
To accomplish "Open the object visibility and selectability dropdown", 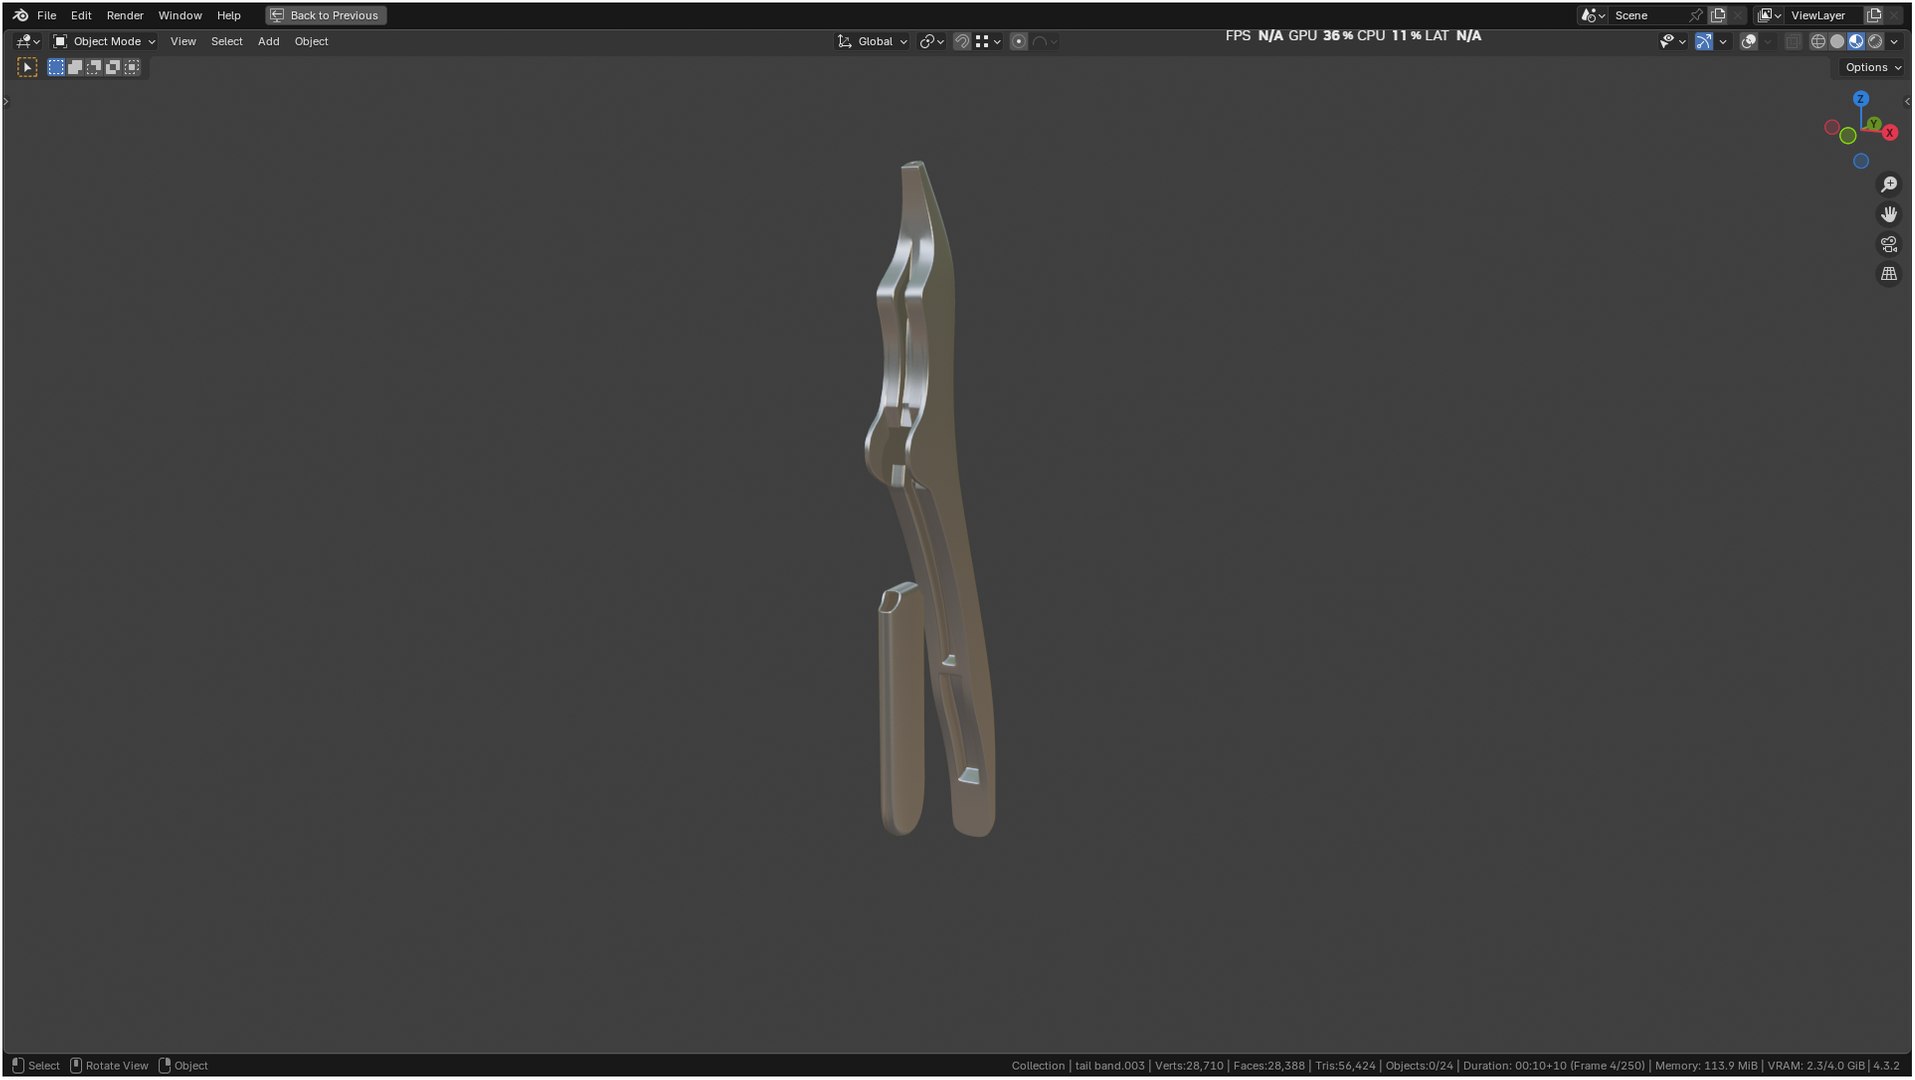I will (x=1673, y=41).
